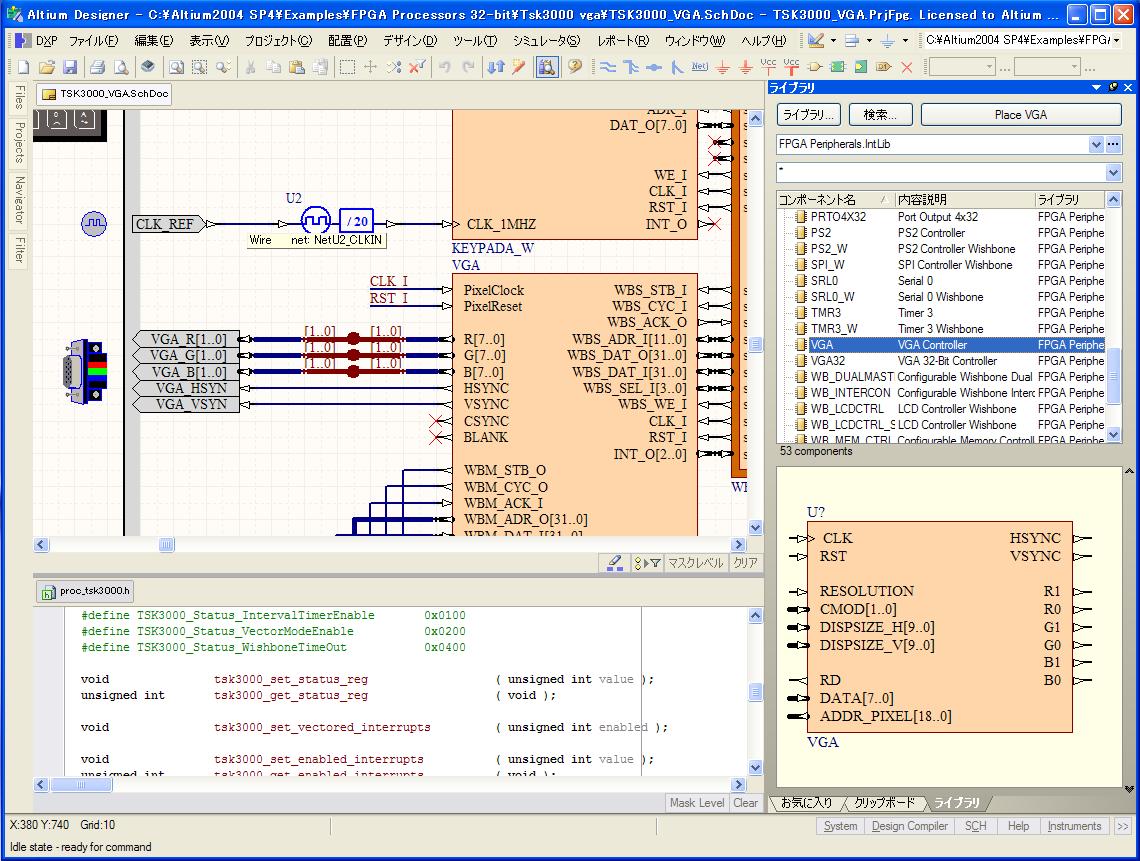Place a VCC power port

tap(768, 68)
